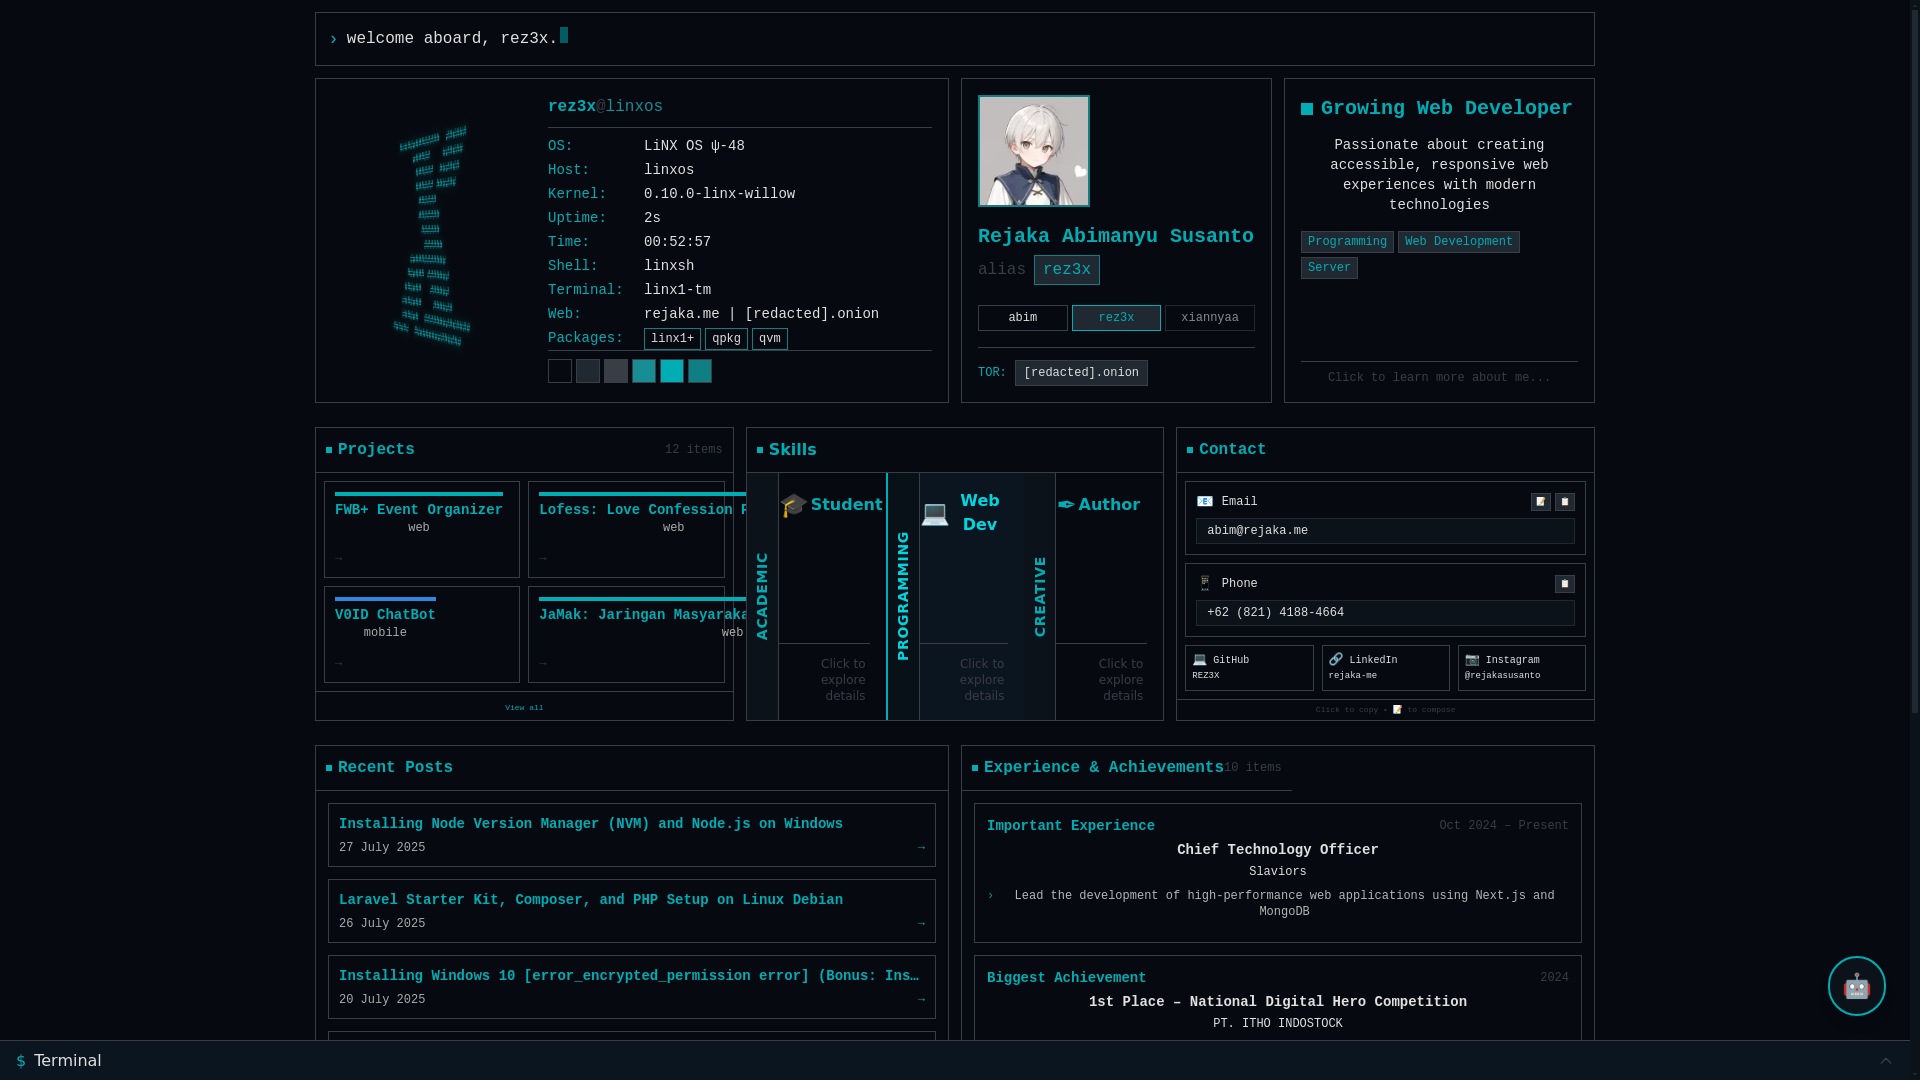Click the Author skill card title
The height and width of the screenshot is (1080, 1920).
[1109, 505]
